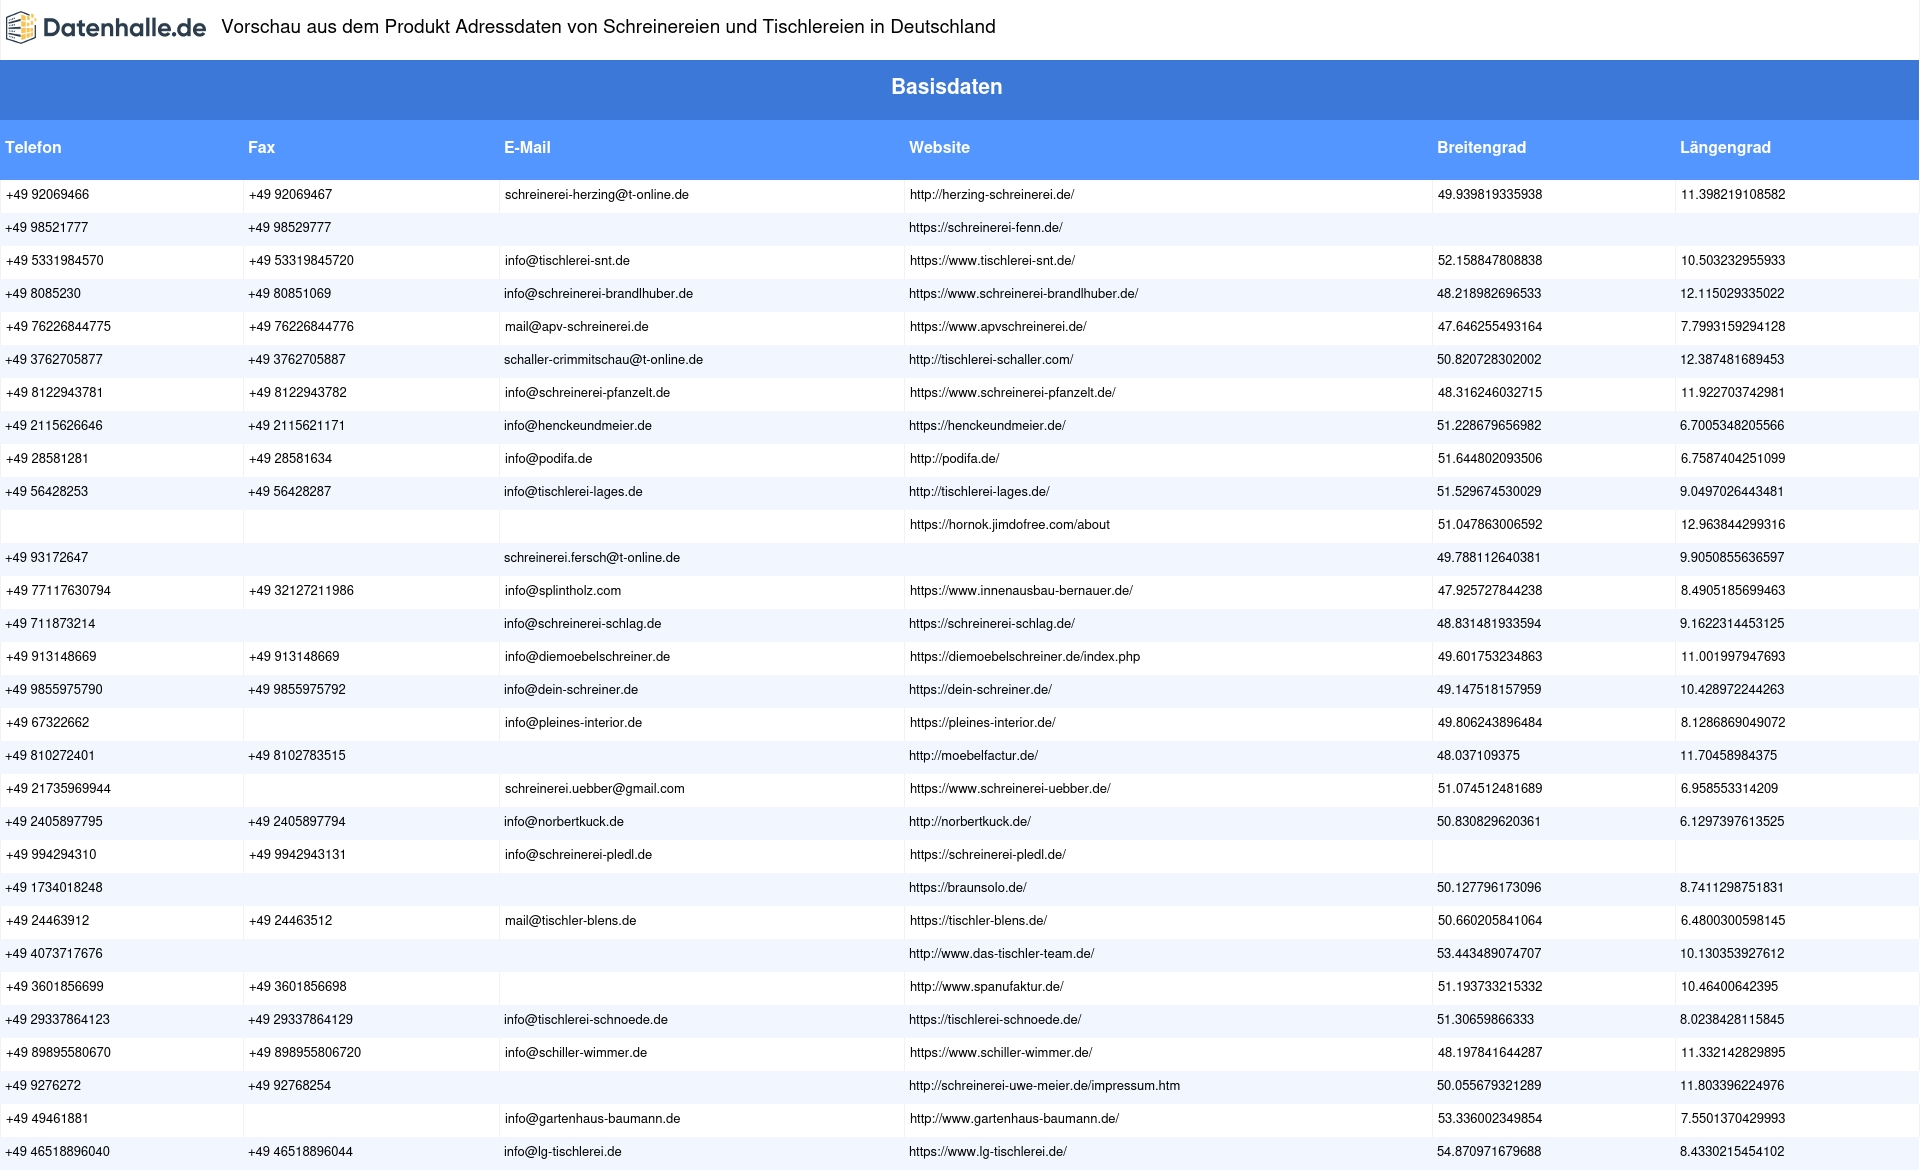Select phone number +49 1734018248

(54, 888)
